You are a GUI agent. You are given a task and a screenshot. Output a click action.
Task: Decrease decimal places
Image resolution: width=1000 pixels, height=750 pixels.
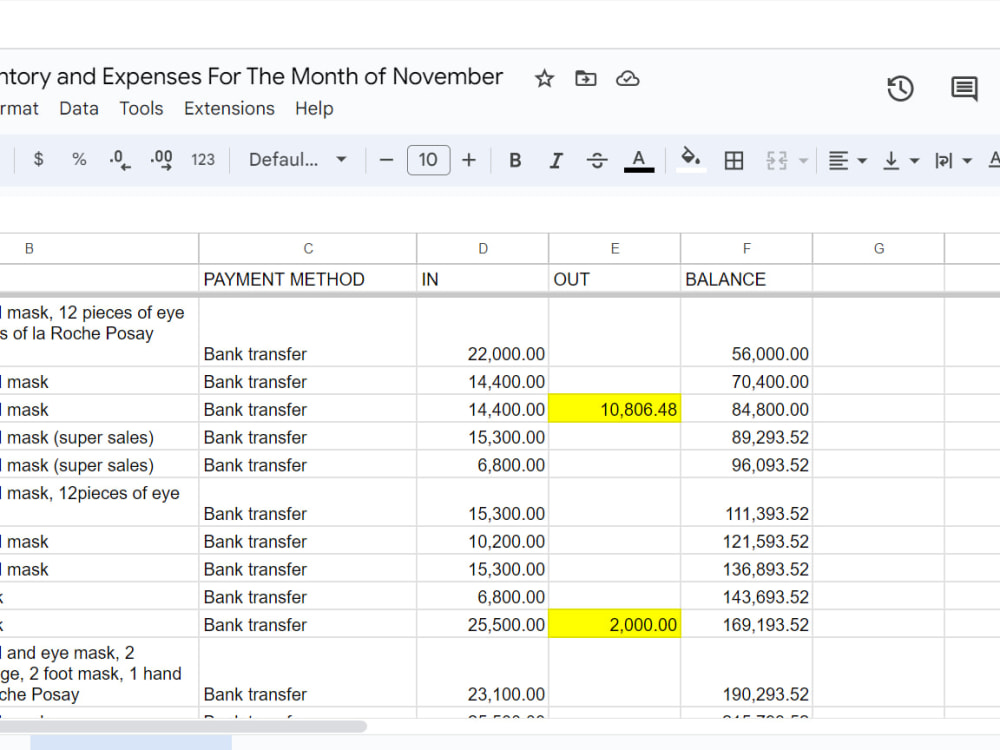(x=120, y=159)
